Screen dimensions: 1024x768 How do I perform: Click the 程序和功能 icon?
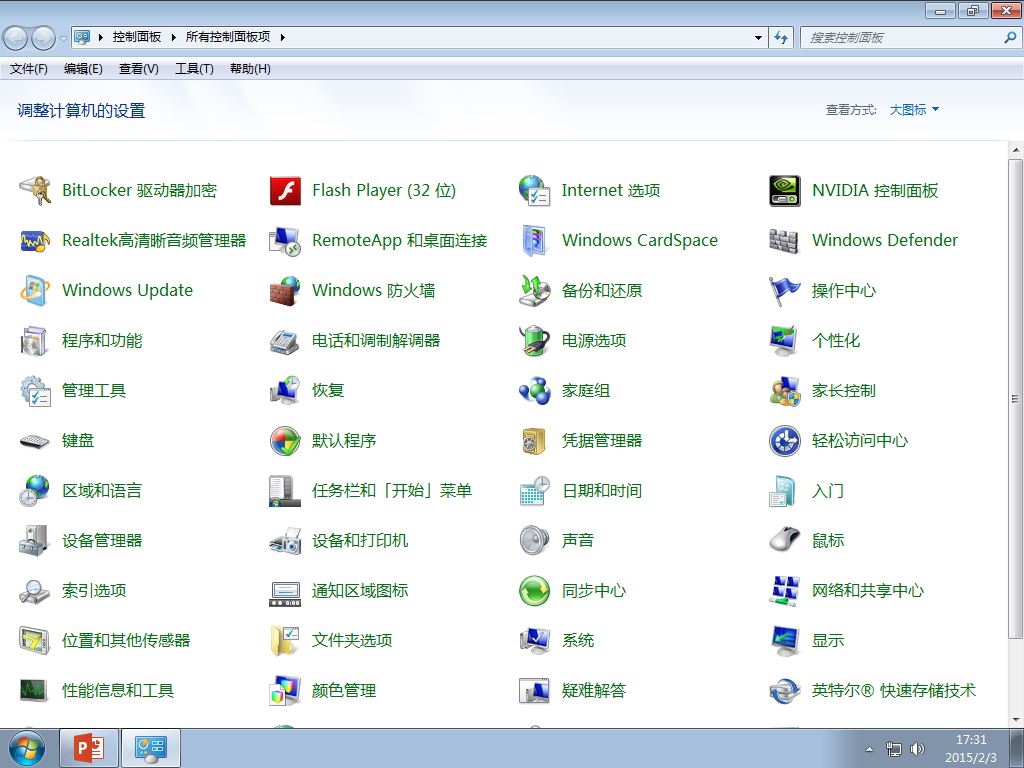pyautogui.click(x=35, y=341)
